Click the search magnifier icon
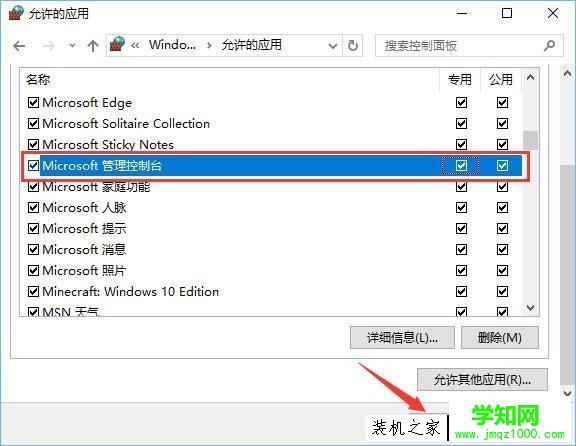Viewport: 576px width, 446px height. tap(550, 46)
